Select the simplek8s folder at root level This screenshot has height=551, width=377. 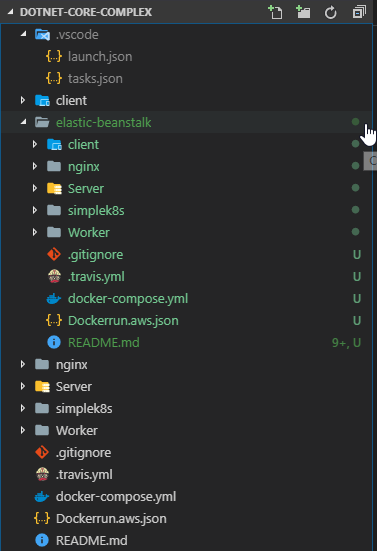pyautogui.click(x=84, y=408)
